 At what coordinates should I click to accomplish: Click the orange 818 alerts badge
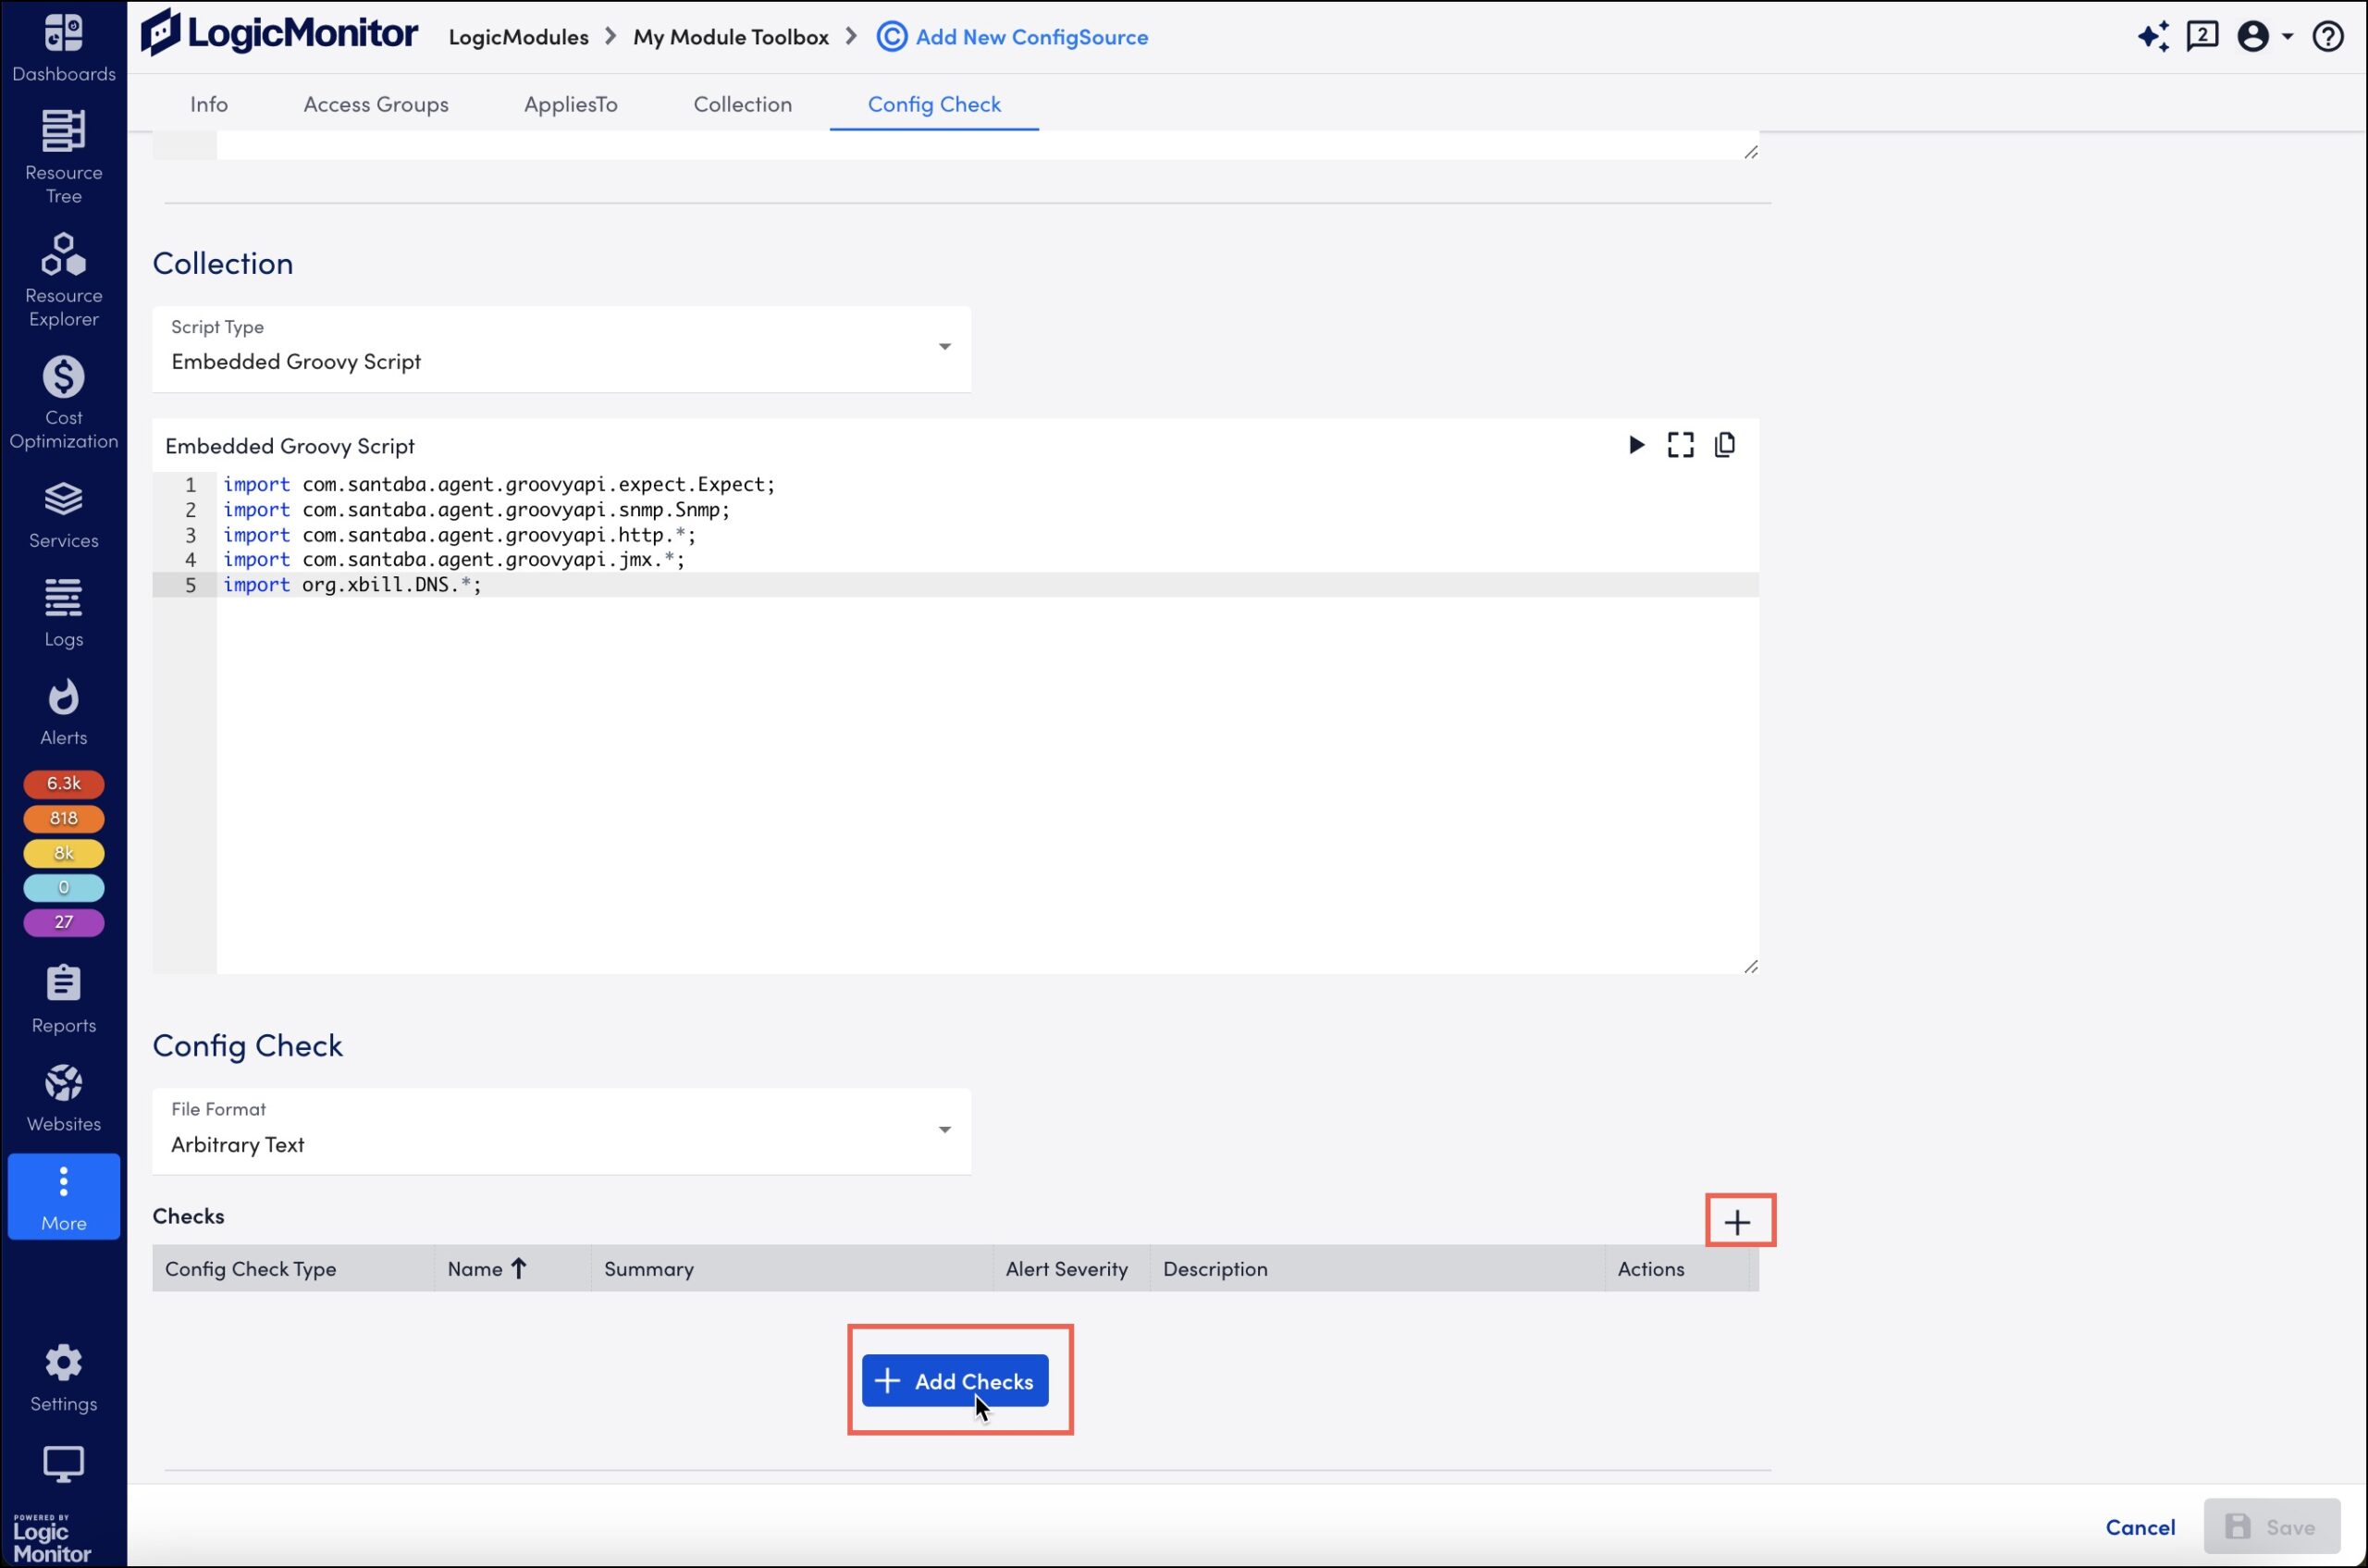(x=63, y=817)
